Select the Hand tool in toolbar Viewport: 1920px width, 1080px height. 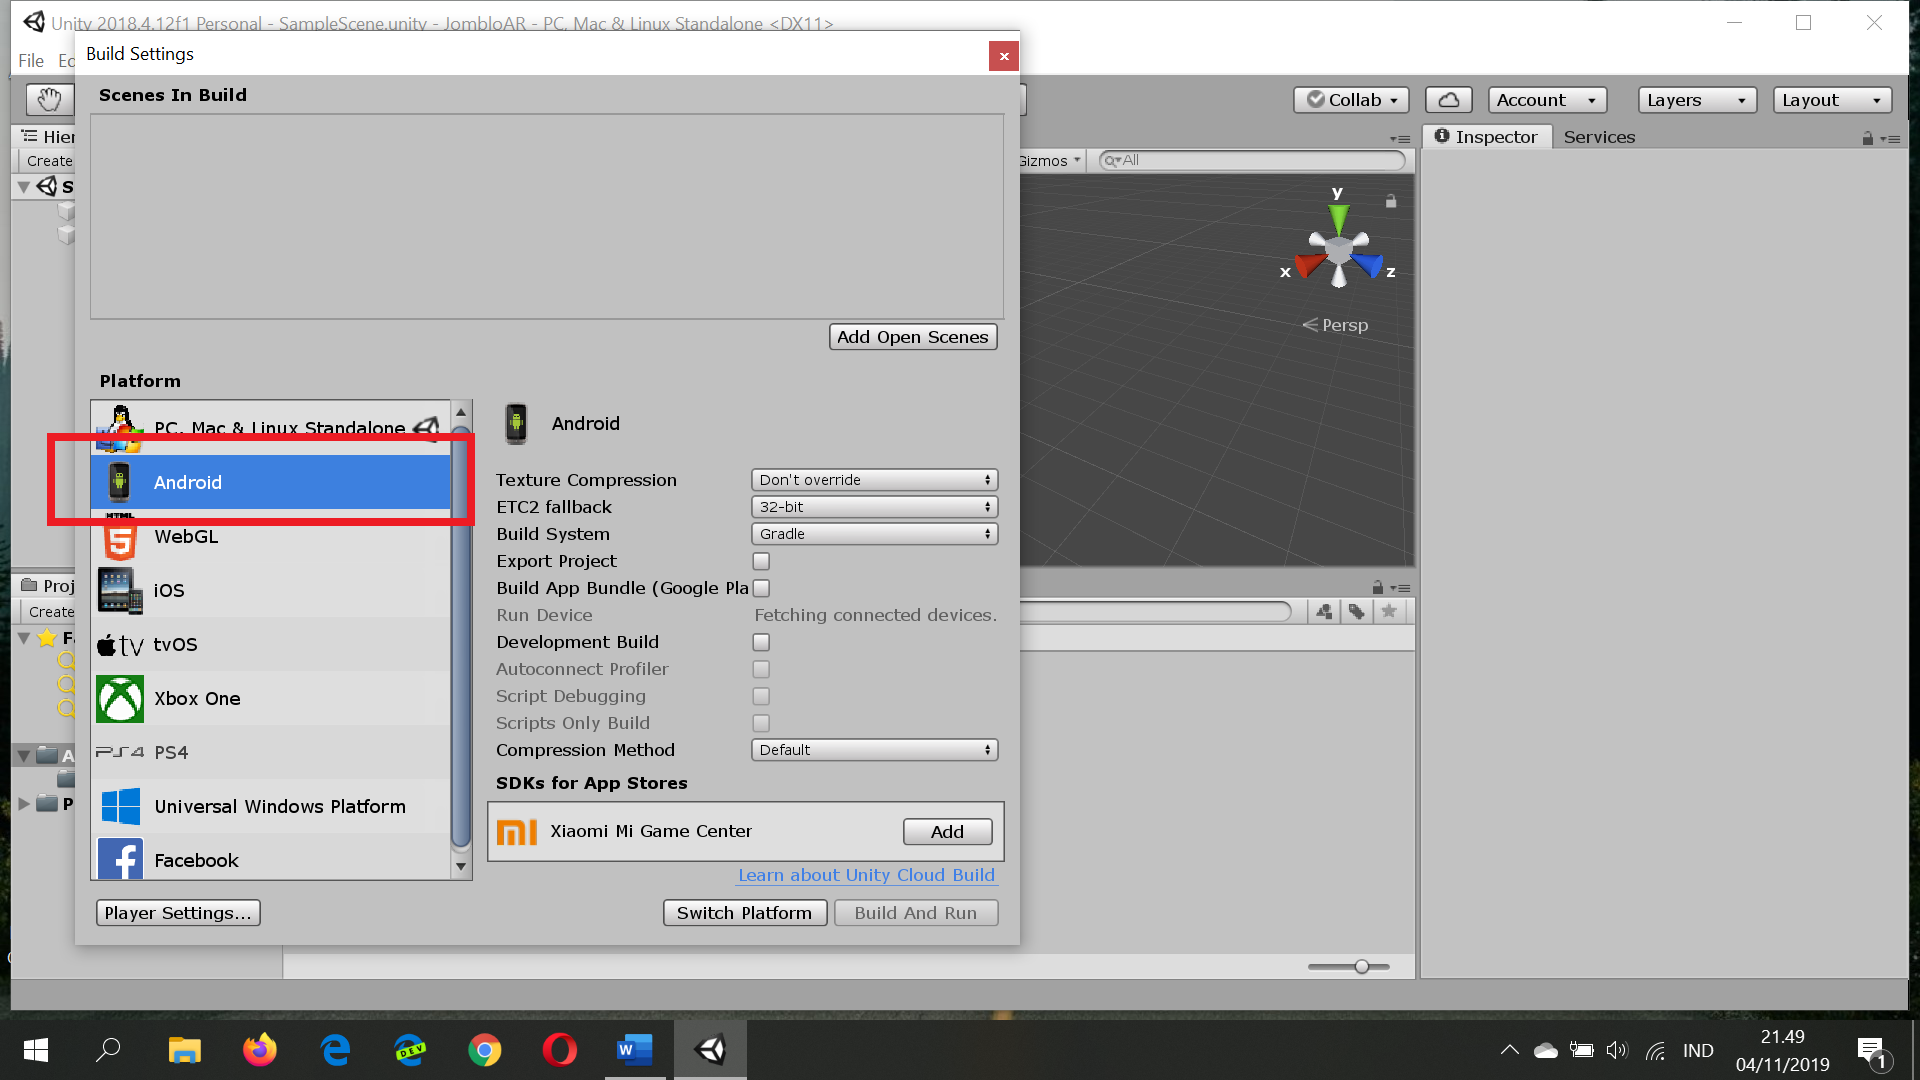[x=49, y=99]
